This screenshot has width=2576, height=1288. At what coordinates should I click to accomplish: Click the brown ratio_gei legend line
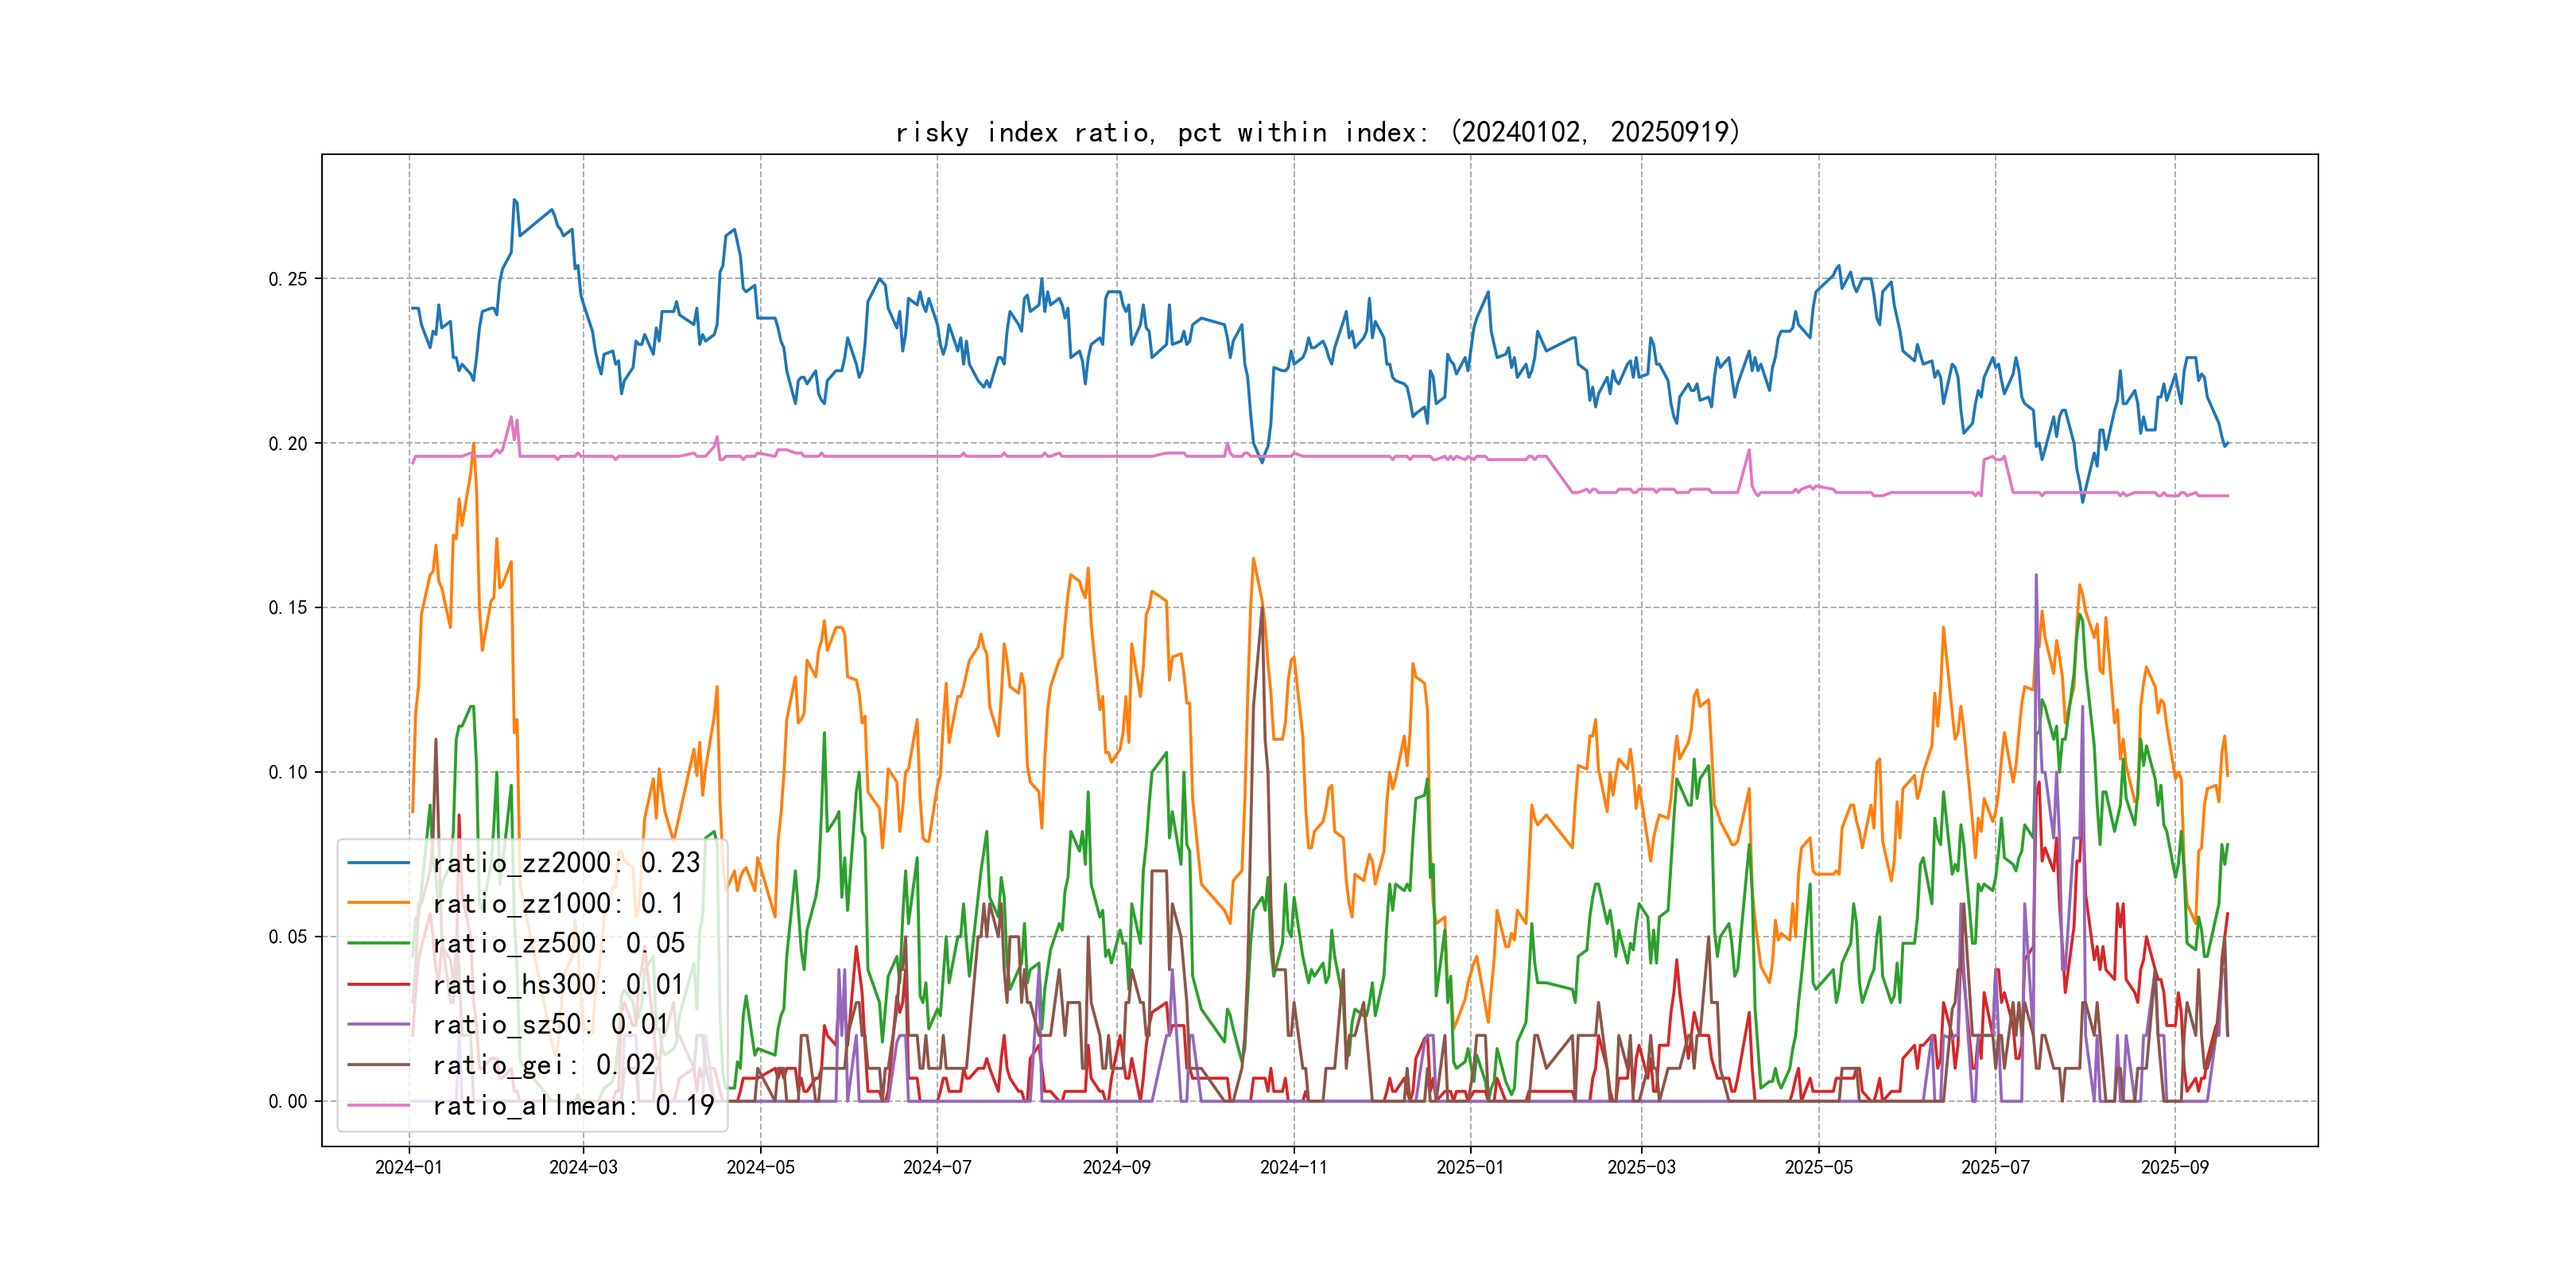378,1065
